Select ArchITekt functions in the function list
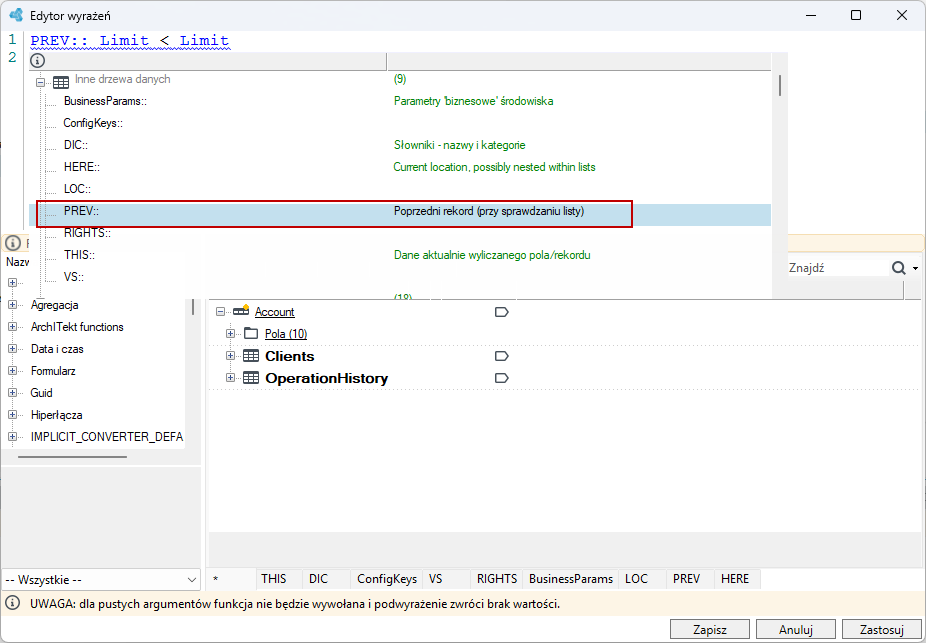This screenshot has width=926, height=643. pos(77,327)
